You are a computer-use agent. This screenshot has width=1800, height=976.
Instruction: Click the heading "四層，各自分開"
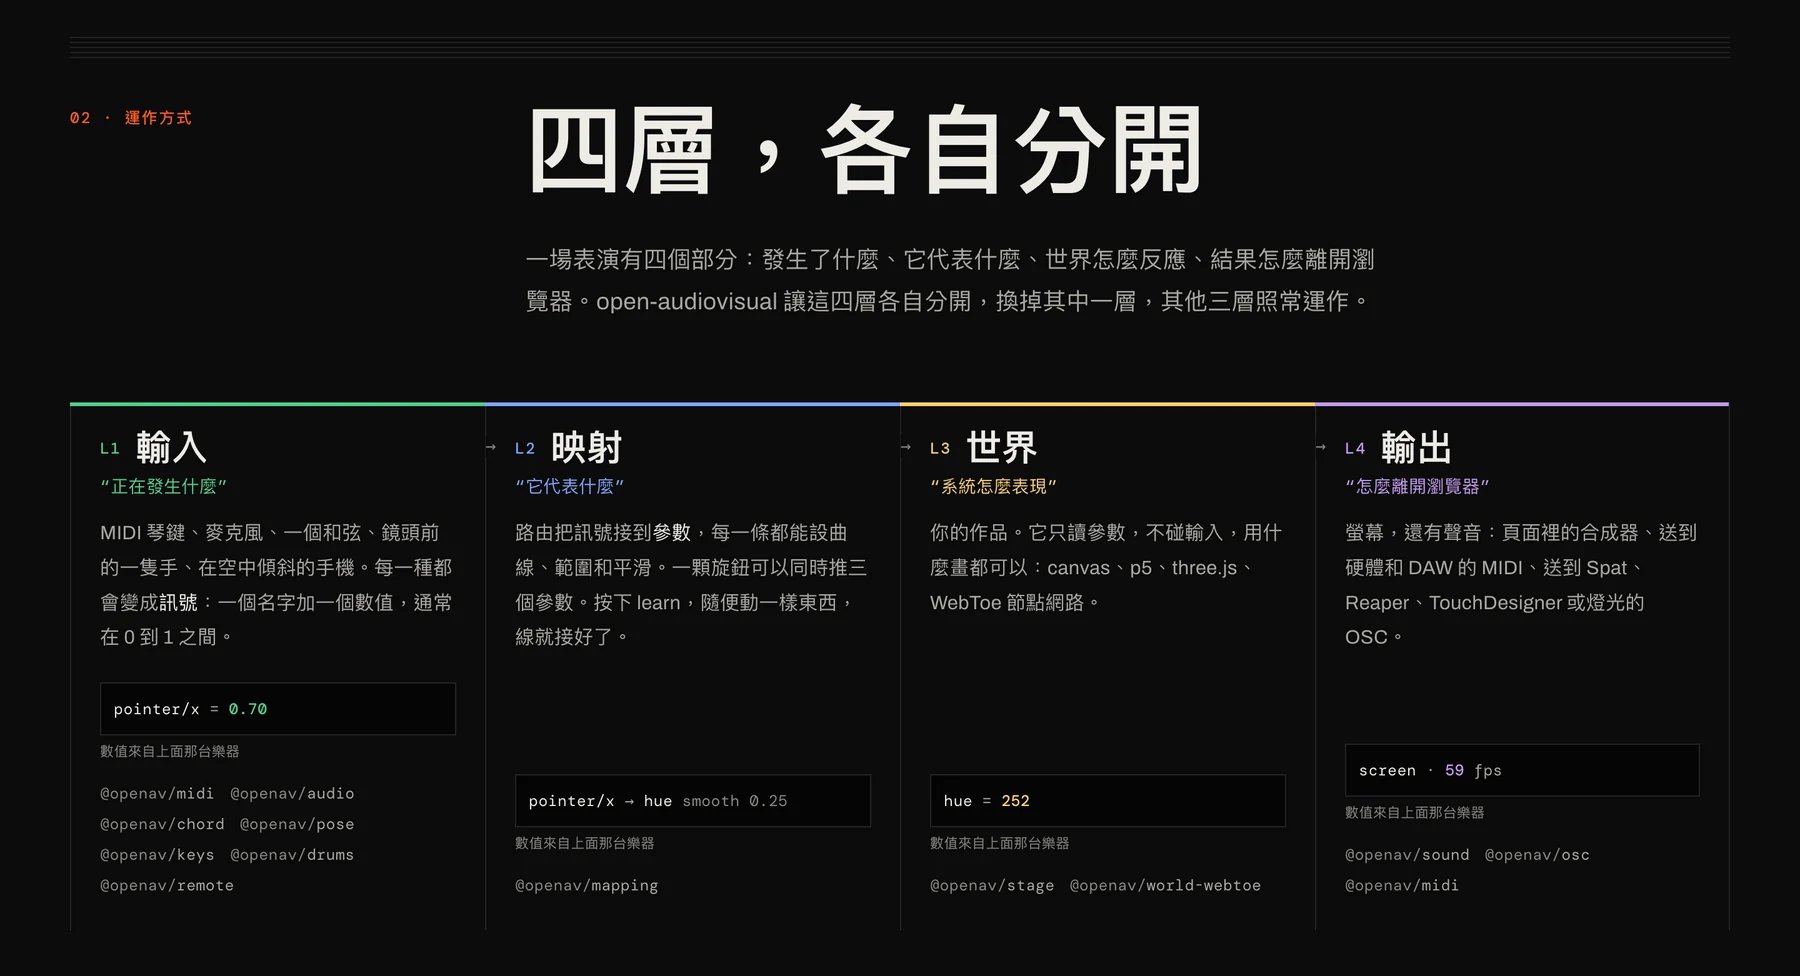pyautogui.click(x=865, y=151)
